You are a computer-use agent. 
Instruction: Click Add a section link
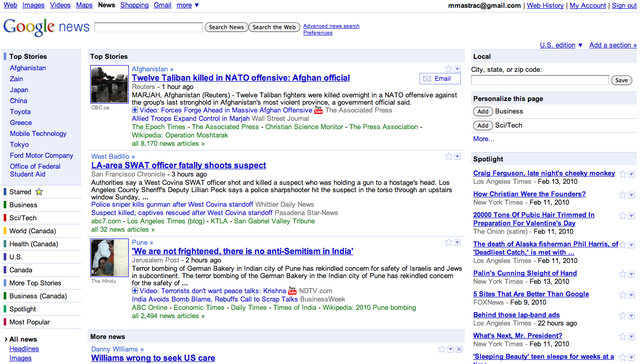tap(613, 45)
